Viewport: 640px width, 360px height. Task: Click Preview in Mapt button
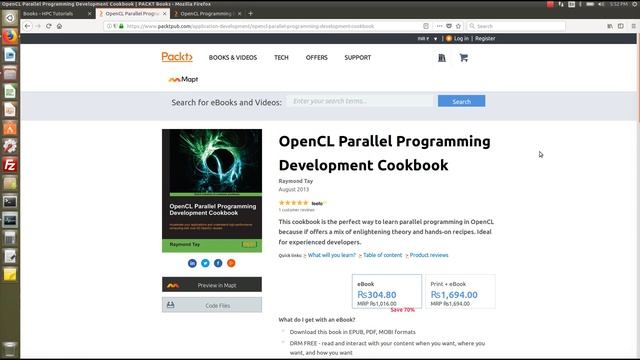pos(212,284)
